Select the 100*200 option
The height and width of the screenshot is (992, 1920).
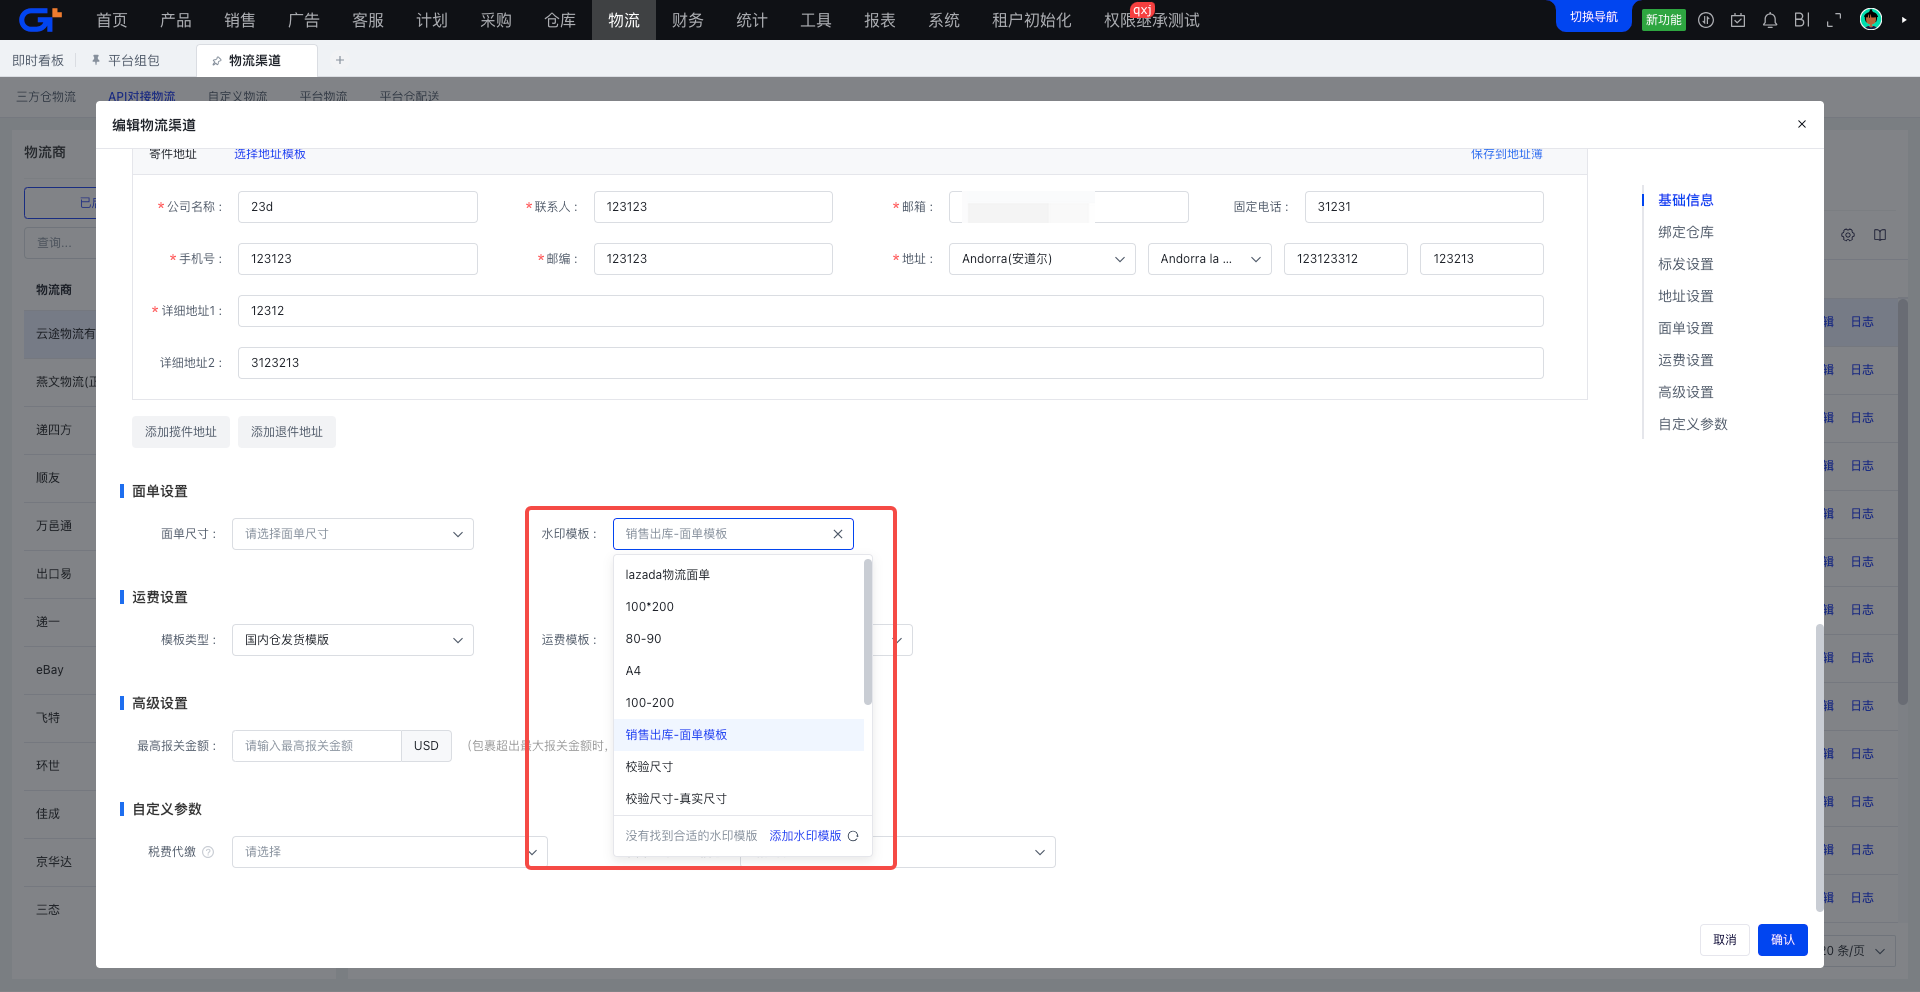click(738, 607)
